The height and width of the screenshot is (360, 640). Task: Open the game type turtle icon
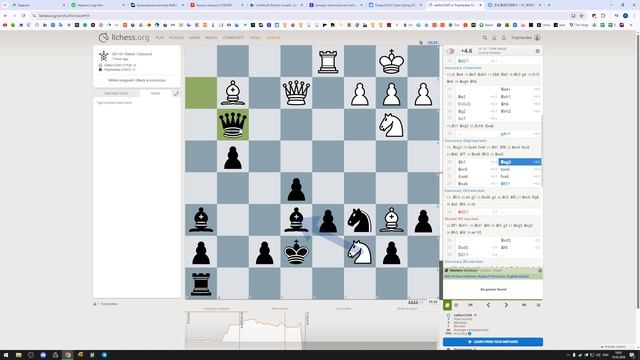pyautogui.click(x=104, y=56)
